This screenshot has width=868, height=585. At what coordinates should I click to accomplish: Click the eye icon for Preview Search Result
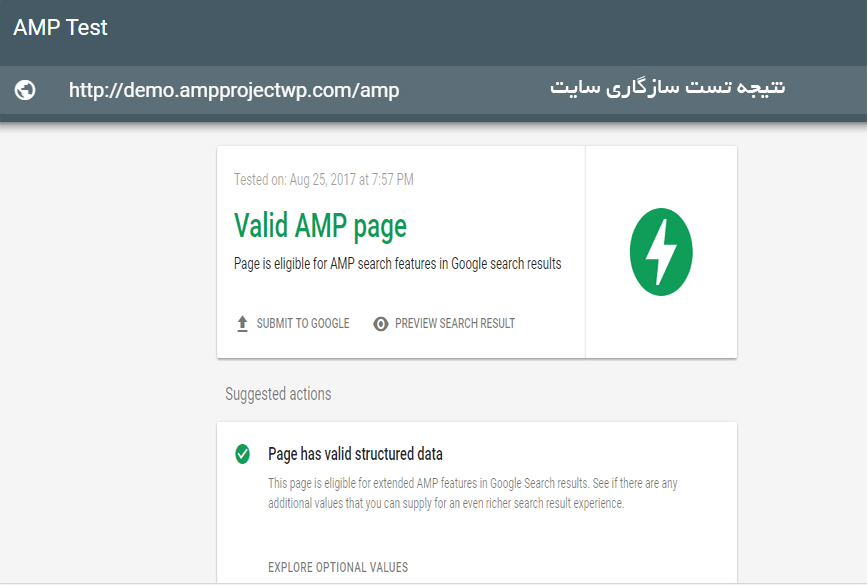381,324
